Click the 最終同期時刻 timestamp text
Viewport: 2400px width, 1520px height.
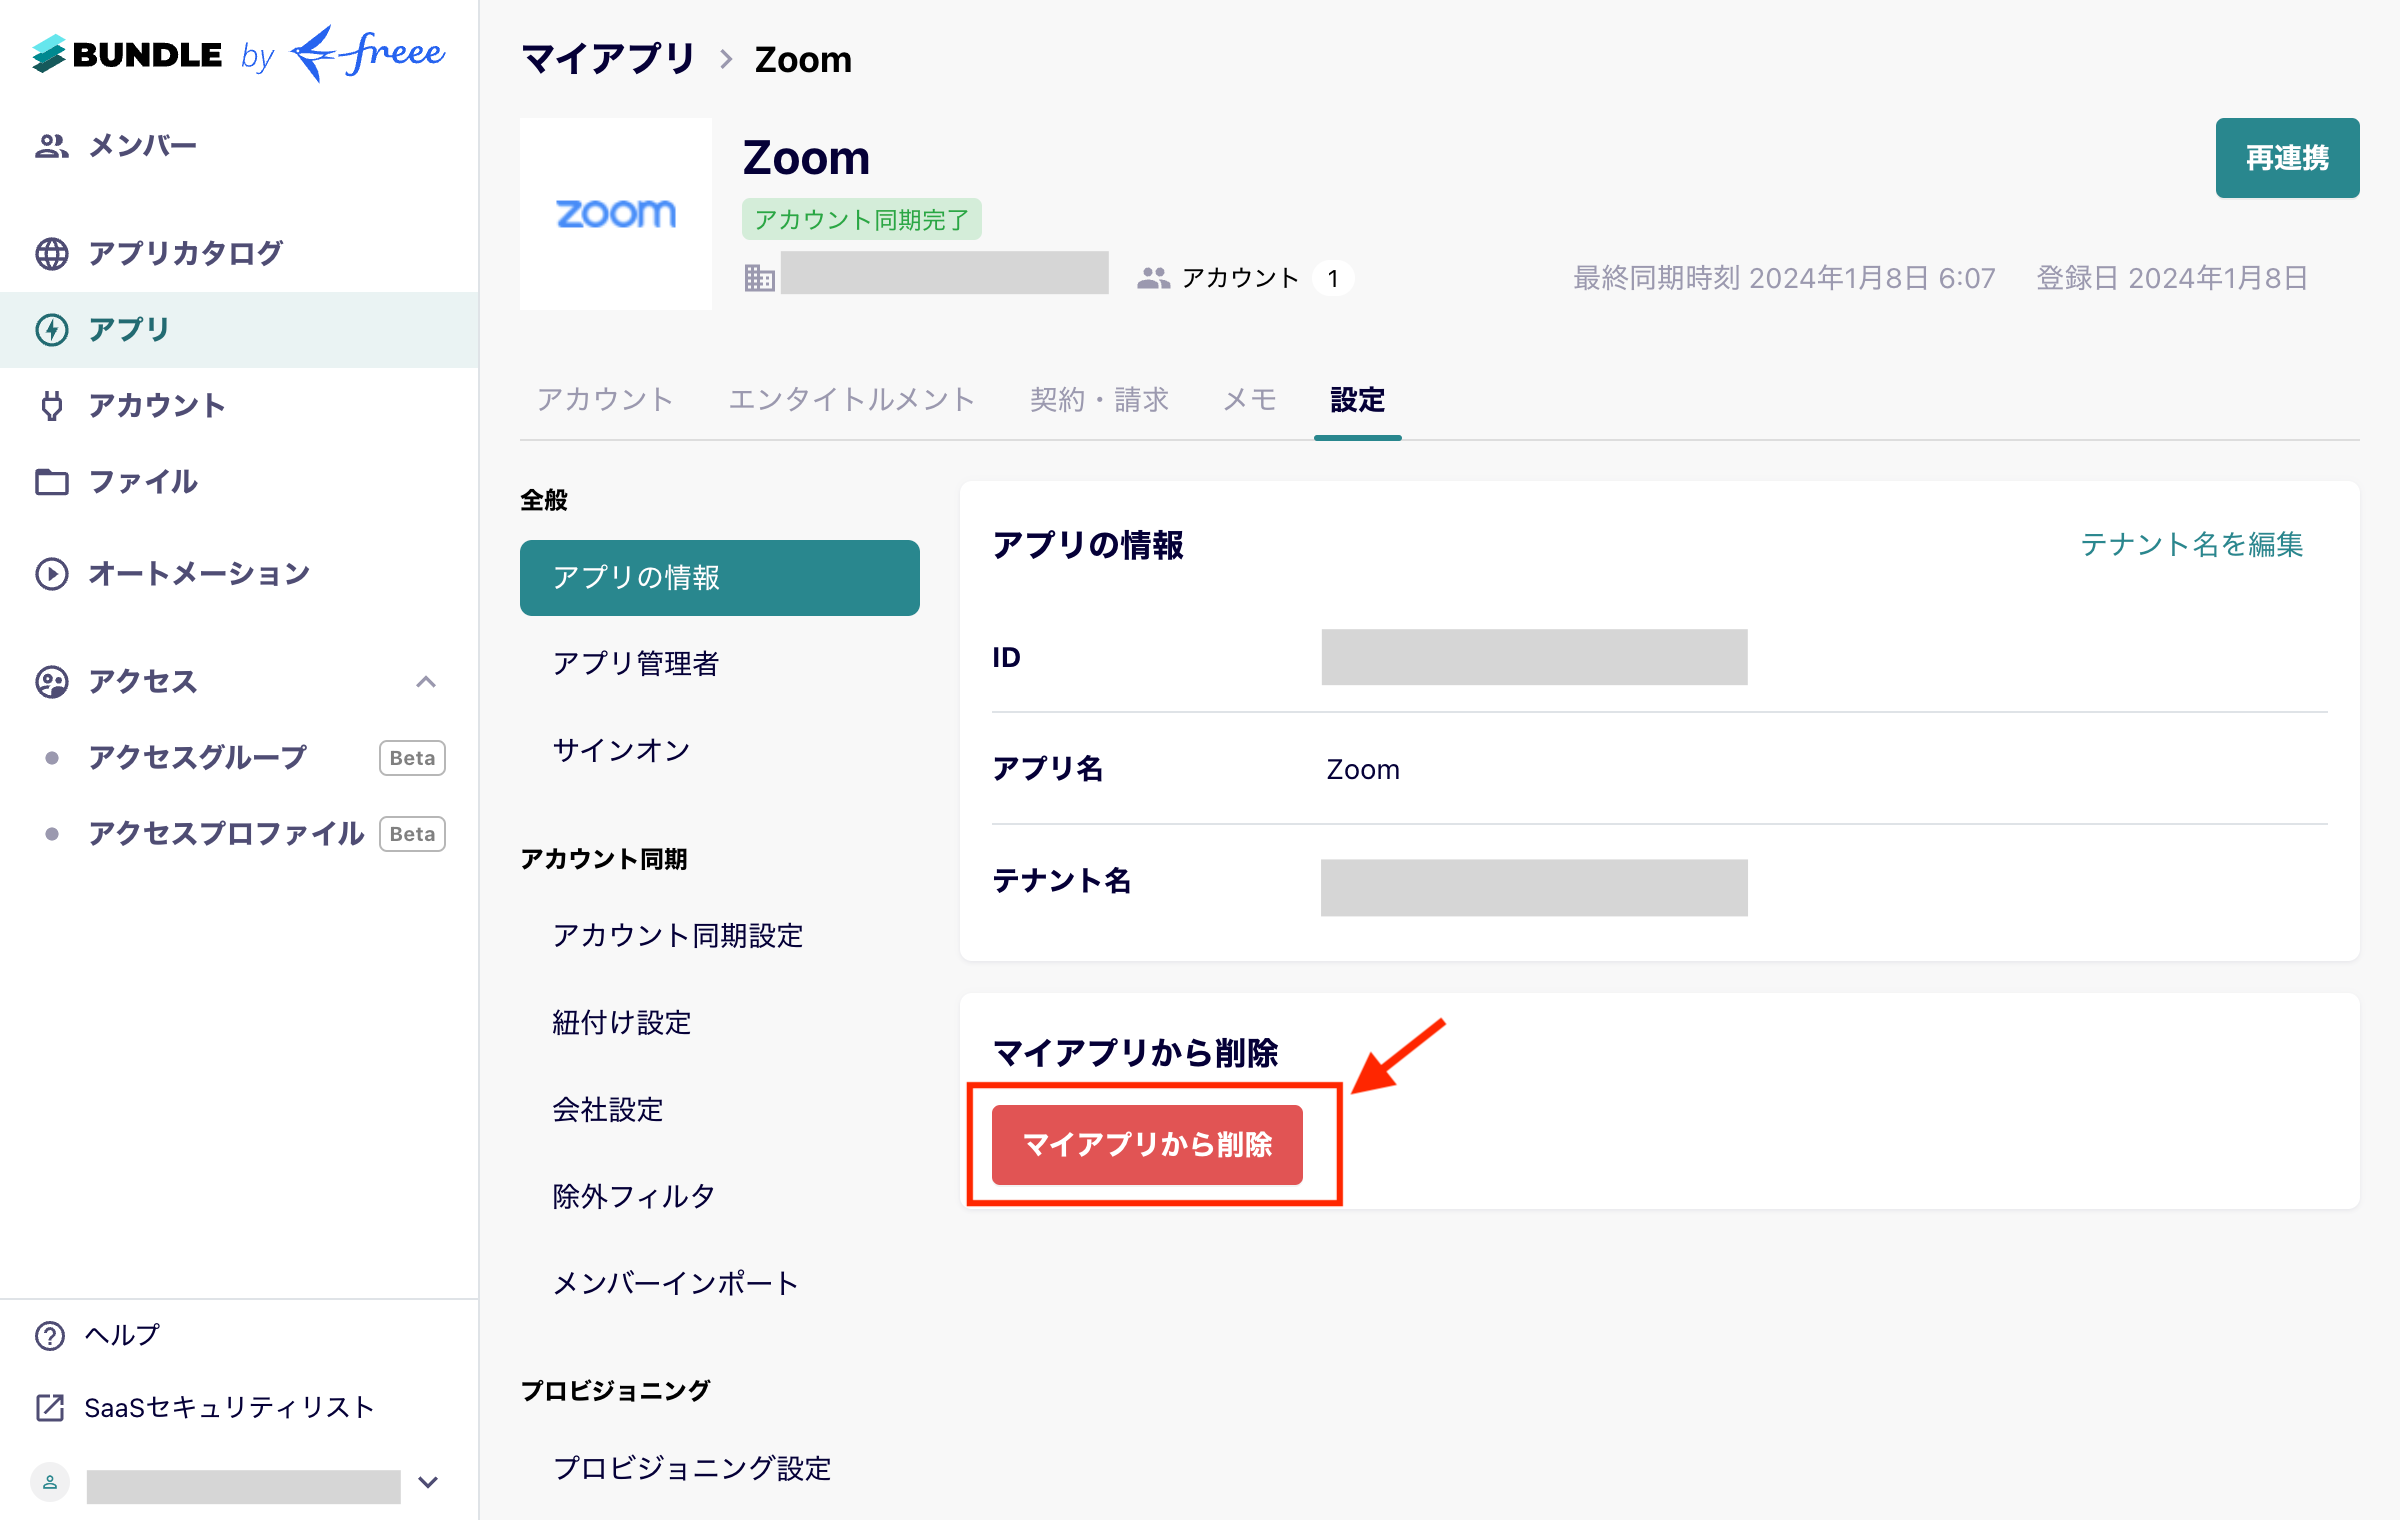tap(1784, 278)
